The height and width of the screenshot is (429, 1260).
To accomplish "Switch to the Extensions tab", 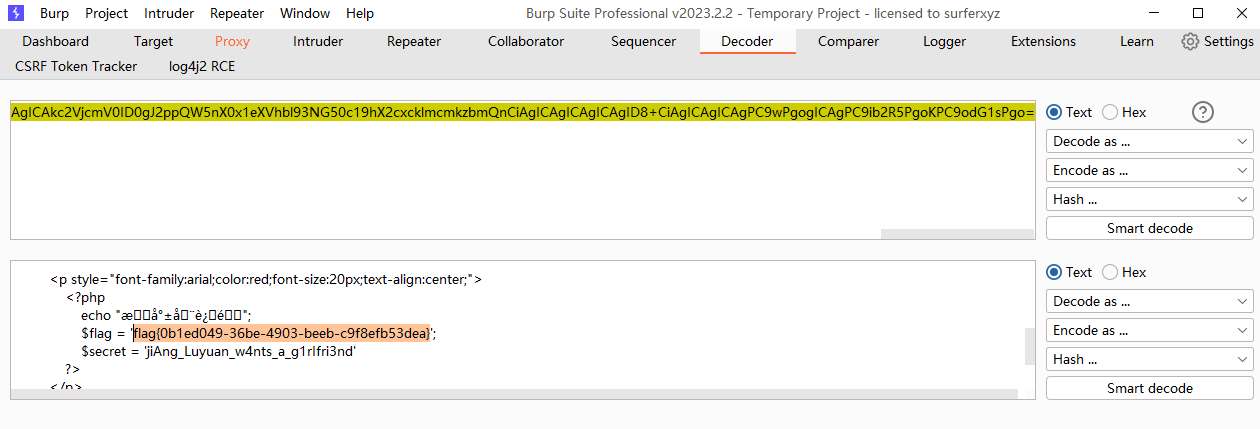I will (1043, 41).
